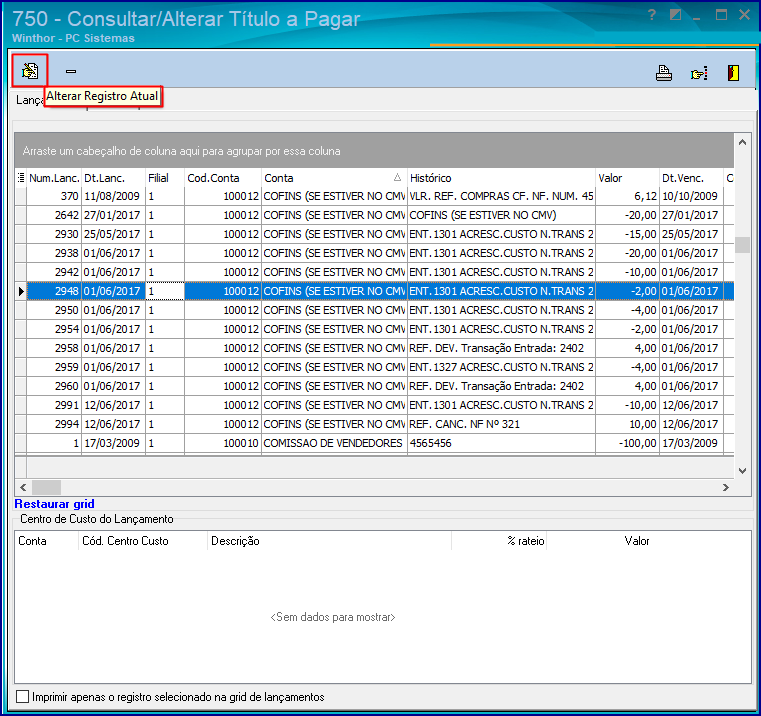Open the Lança tab
The height and width of the screenshot is (716, 761).
[29, 100]
